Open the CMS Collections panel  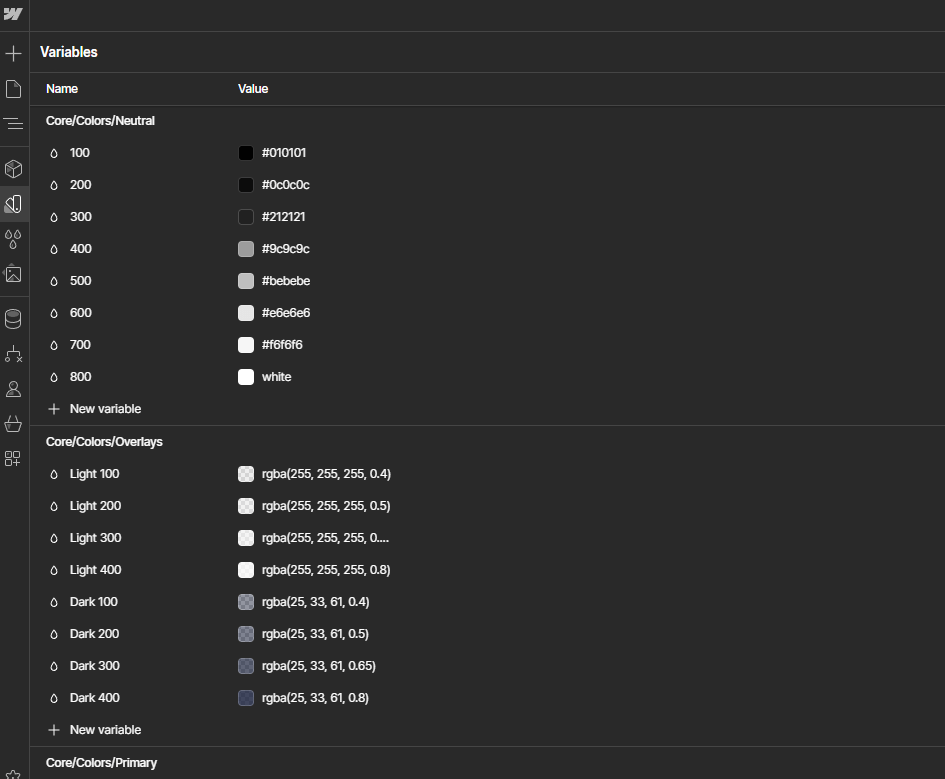click(14, 318)
